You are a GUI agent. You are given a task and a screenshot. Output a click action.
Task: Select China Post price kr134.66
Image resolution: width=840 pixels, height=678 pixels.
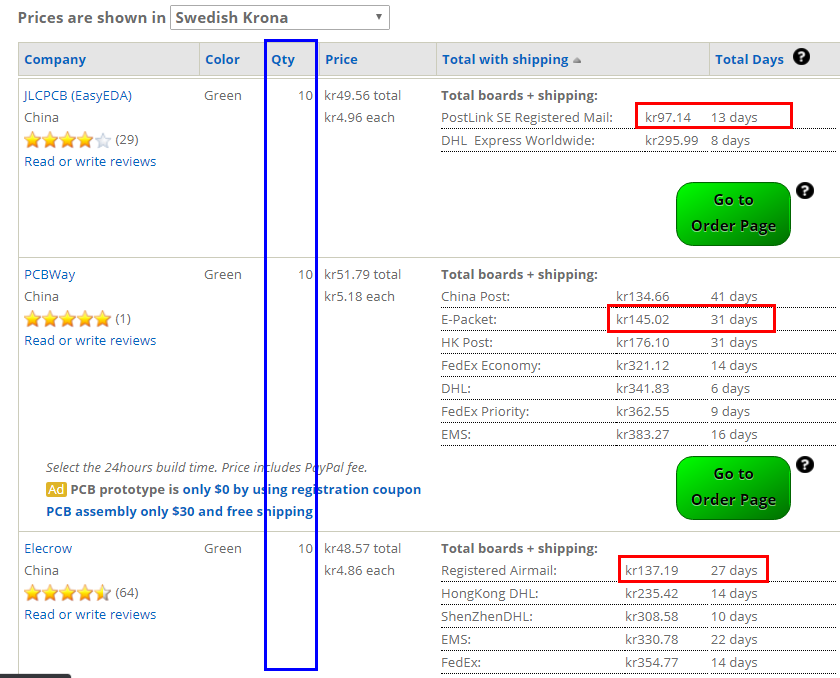pyautogui.click(x=643, y=297)
